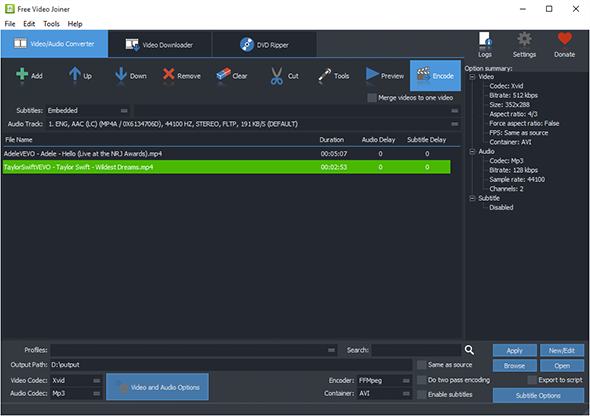Screen dimensions: 590x416
Task: Click the green Add plus icon
Action: pos(22,74)
